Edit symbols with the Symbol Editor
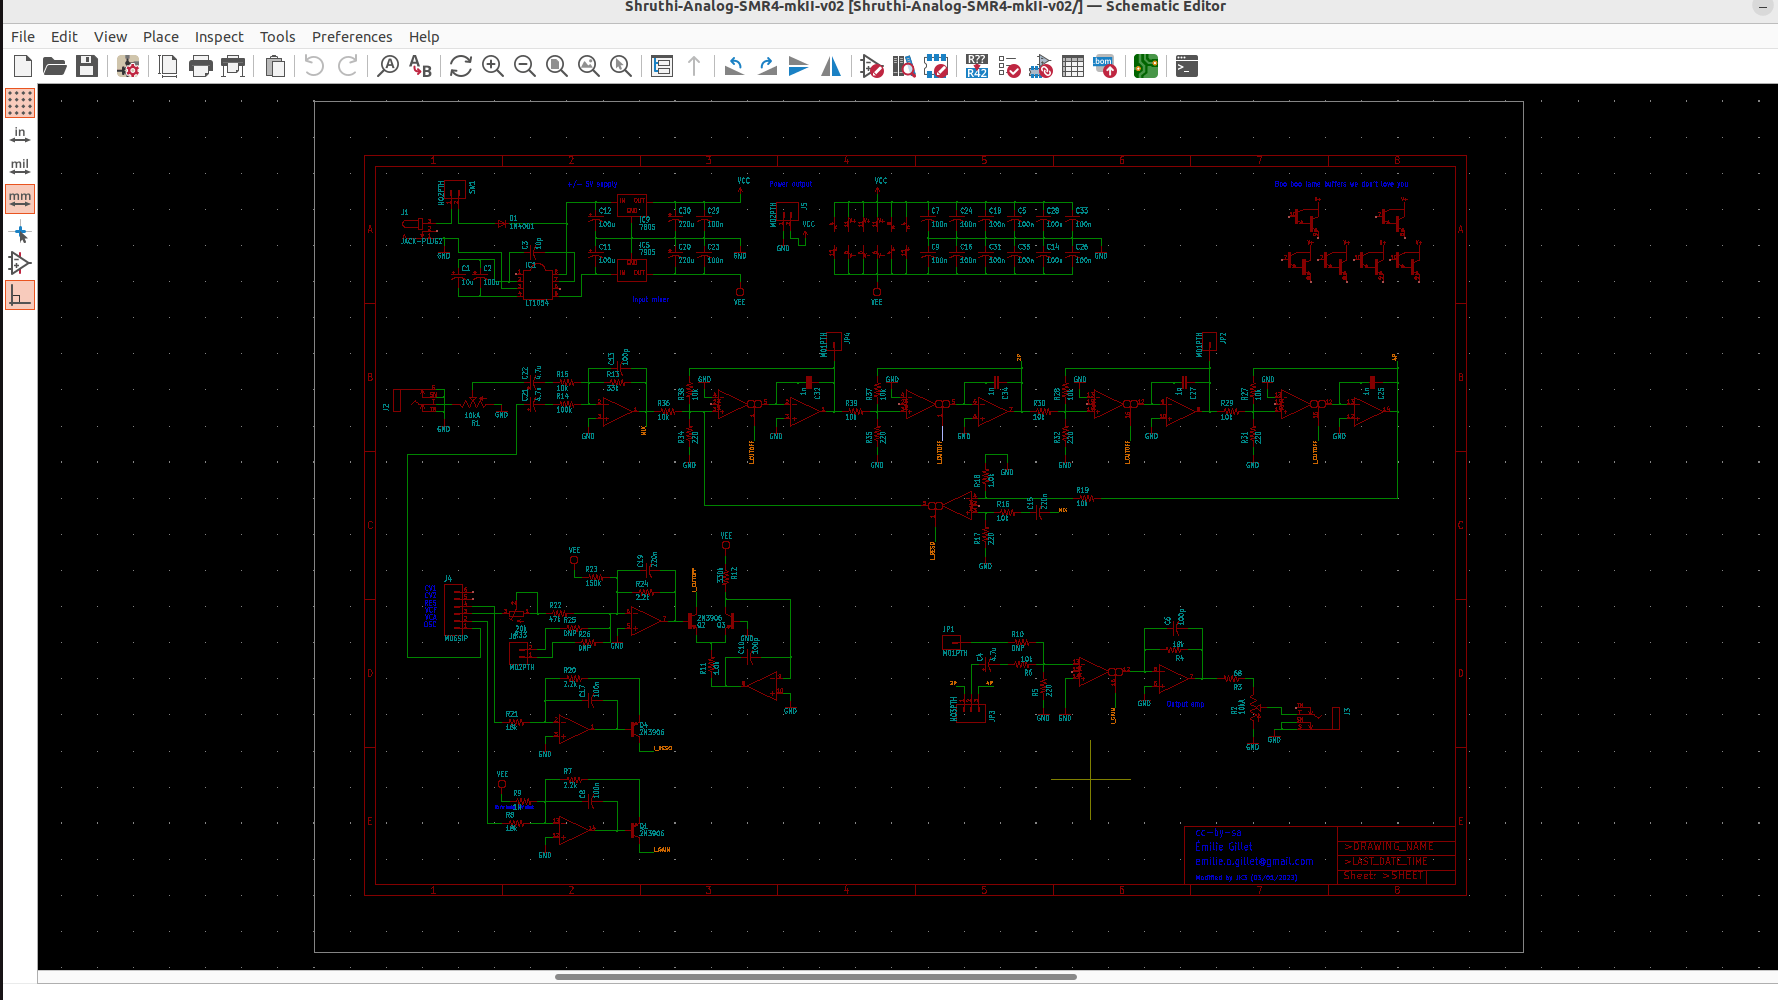 (x=872, y=66)
